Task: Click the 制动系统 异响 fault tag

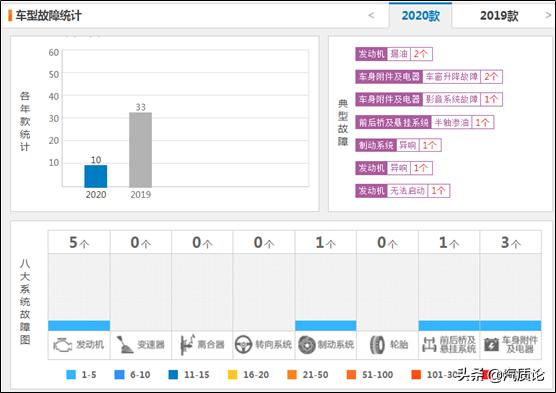Action: 398,145
